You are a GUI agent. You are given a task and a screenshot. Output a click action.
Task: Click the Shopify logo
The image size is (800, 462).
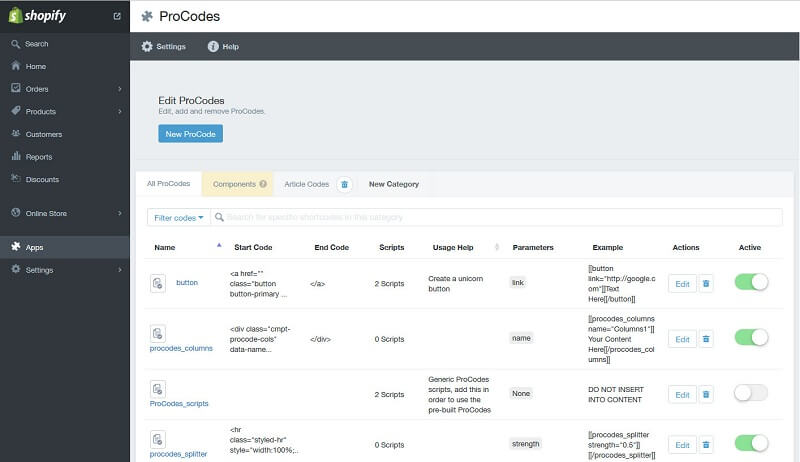point(37,15)
